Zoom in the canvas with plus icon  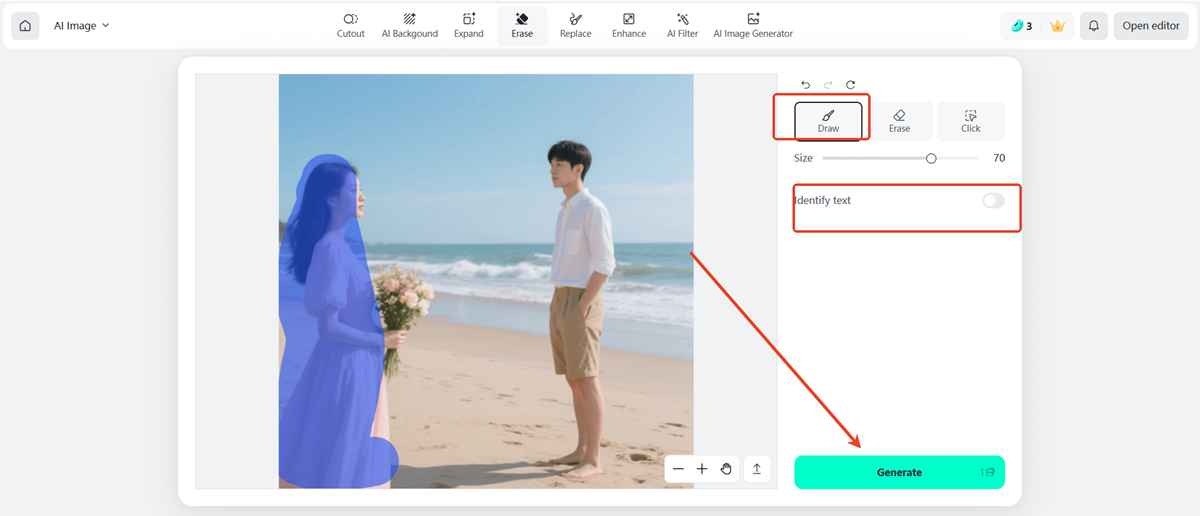click(702, 469)
